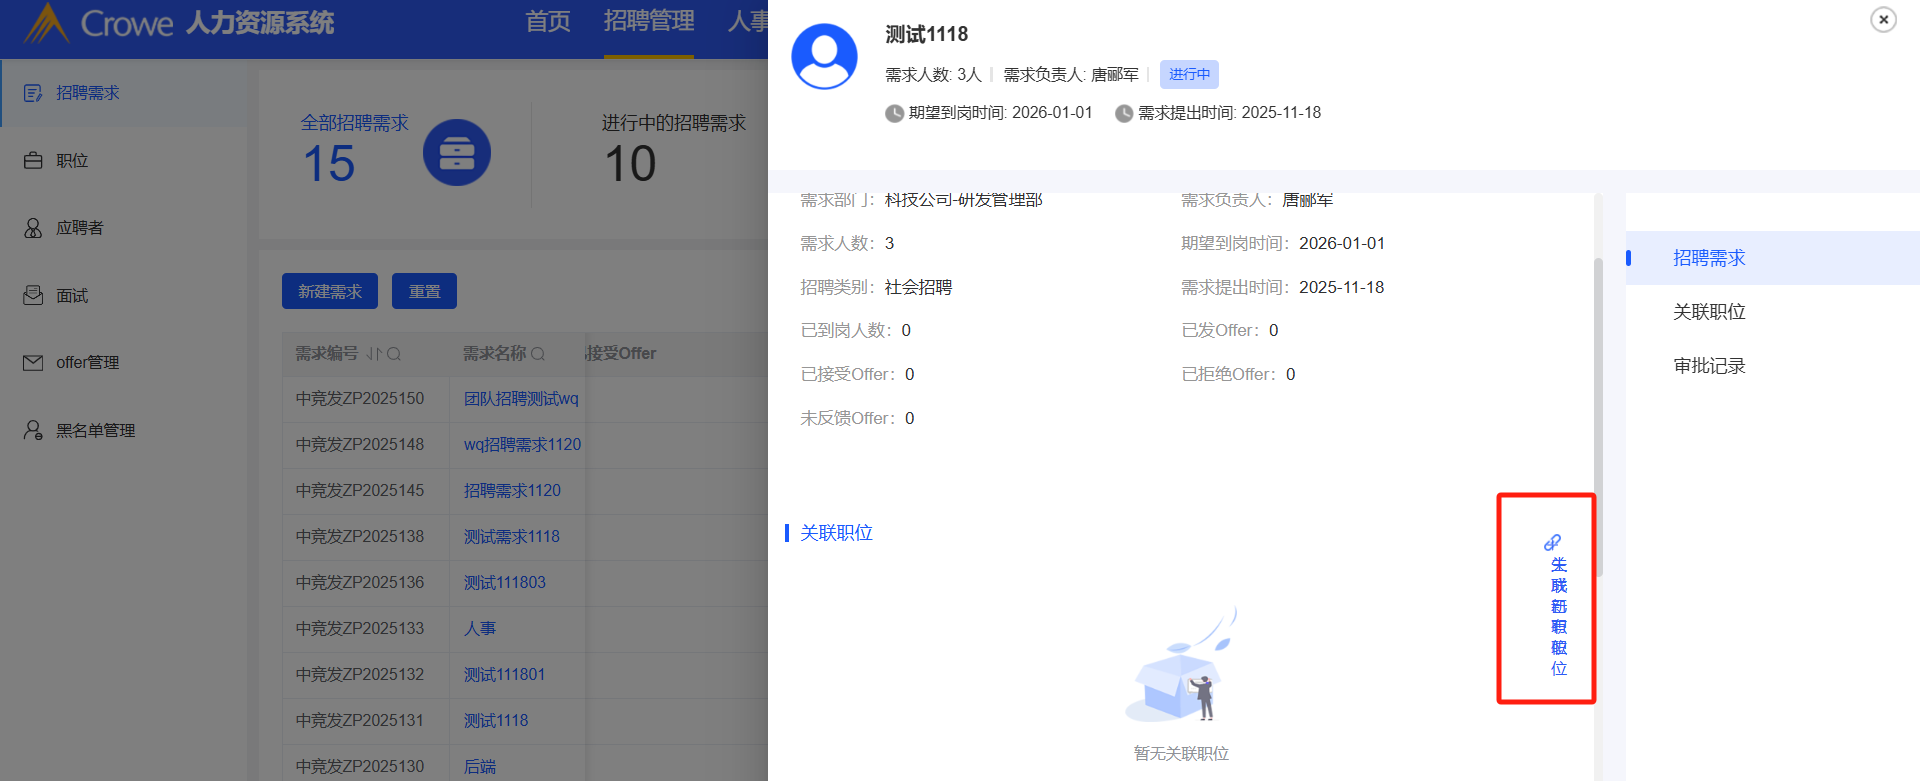Viewport: 1920px width, 781px height.
Task: Click the 黑名单管理 sidebar icon
Action: [33, 431]
